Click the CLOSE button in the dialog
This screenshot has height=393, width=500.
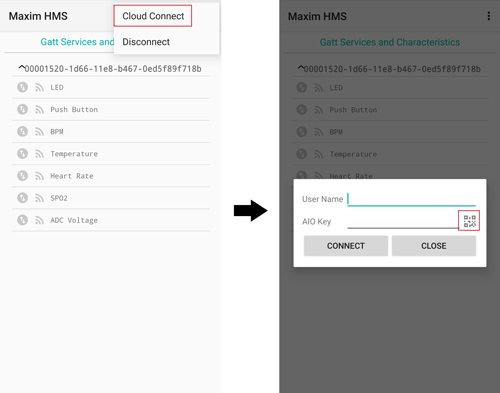(434, 246)
